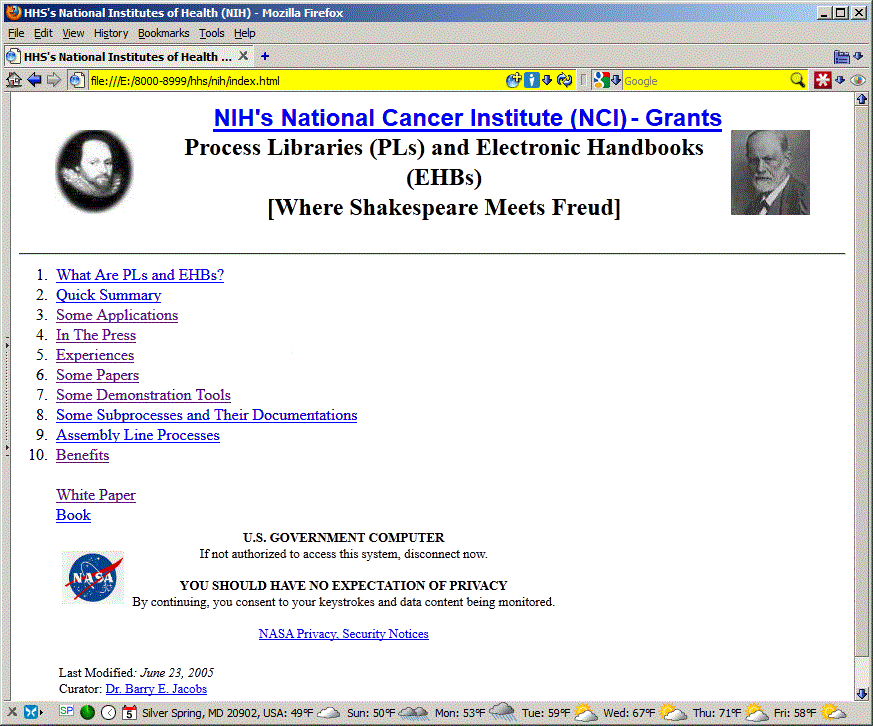The image size is (873, 726).
Task: Open the View menu
Action: pyautogui.click(x=73, y=33)
